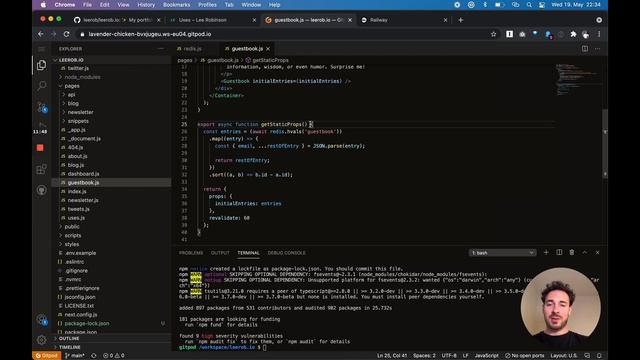Switch to the Railway browser tab
Screen dimensions: 640x360
(x=404, y=20)
